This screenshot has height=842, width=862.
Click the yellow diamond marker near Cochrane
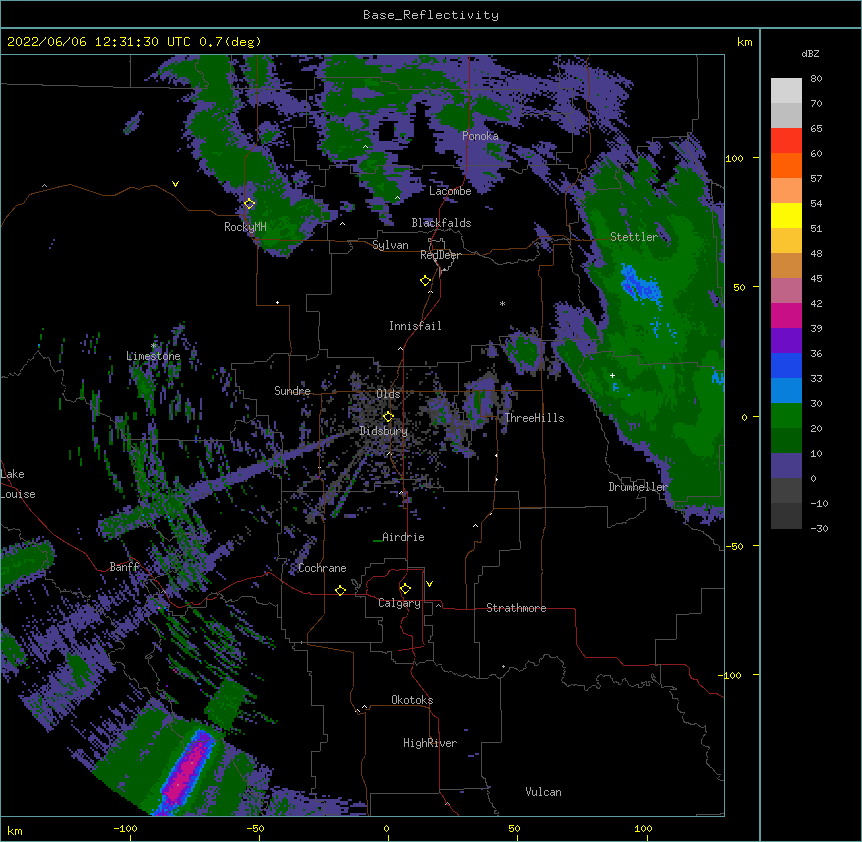click(x=340, y=590)
